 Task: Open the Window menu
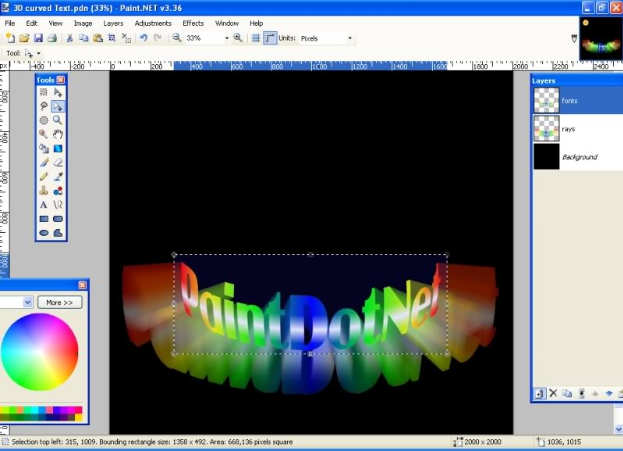click(x=227, y=23)
